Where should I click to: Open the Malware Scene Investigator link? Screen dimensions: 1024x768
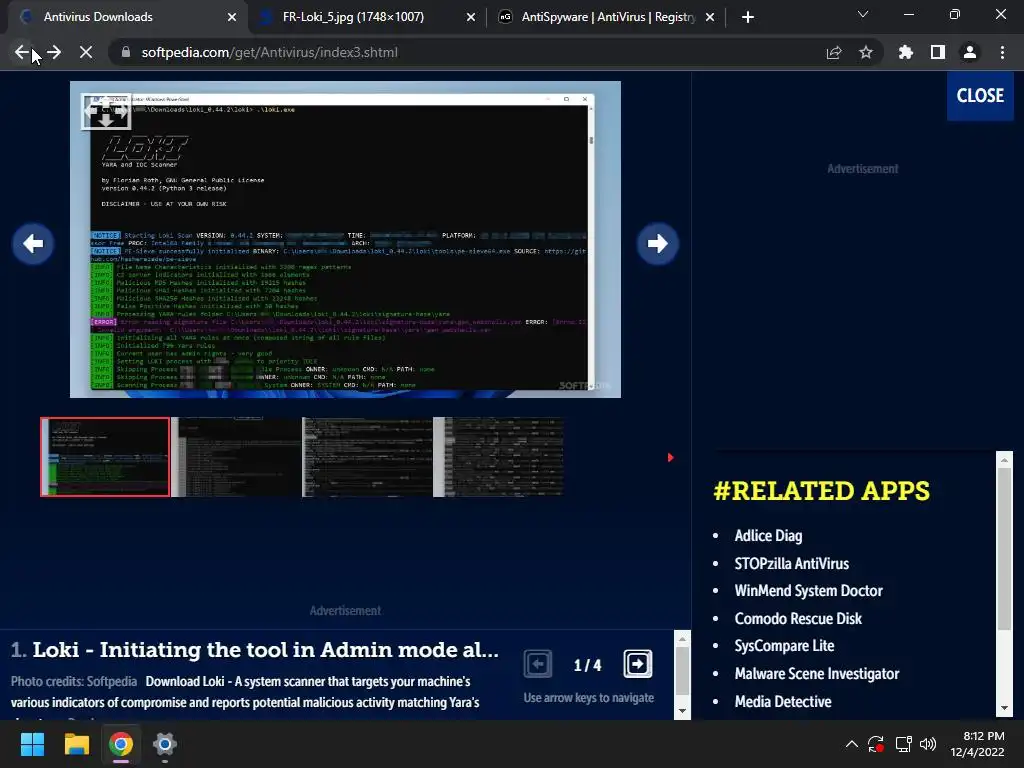816,673
